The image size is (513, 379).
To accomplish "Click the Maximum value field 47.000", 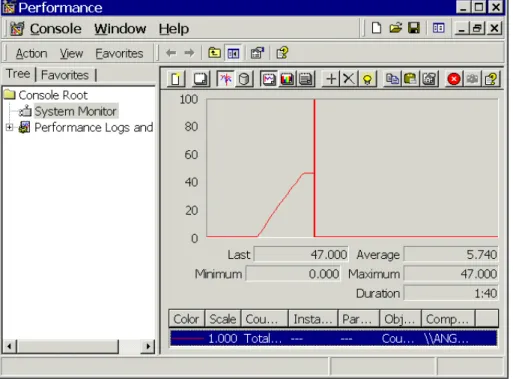I will (451, 274).
